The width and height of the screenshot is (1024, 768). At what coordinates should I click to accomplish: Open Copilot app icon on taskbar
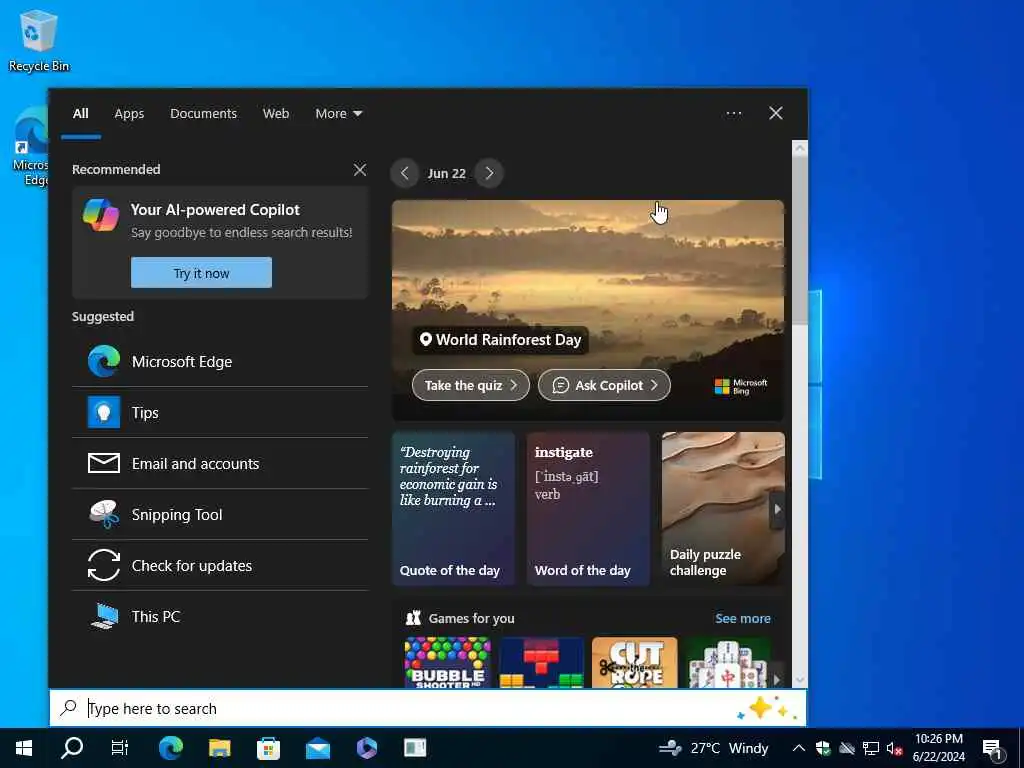(366, 748)
